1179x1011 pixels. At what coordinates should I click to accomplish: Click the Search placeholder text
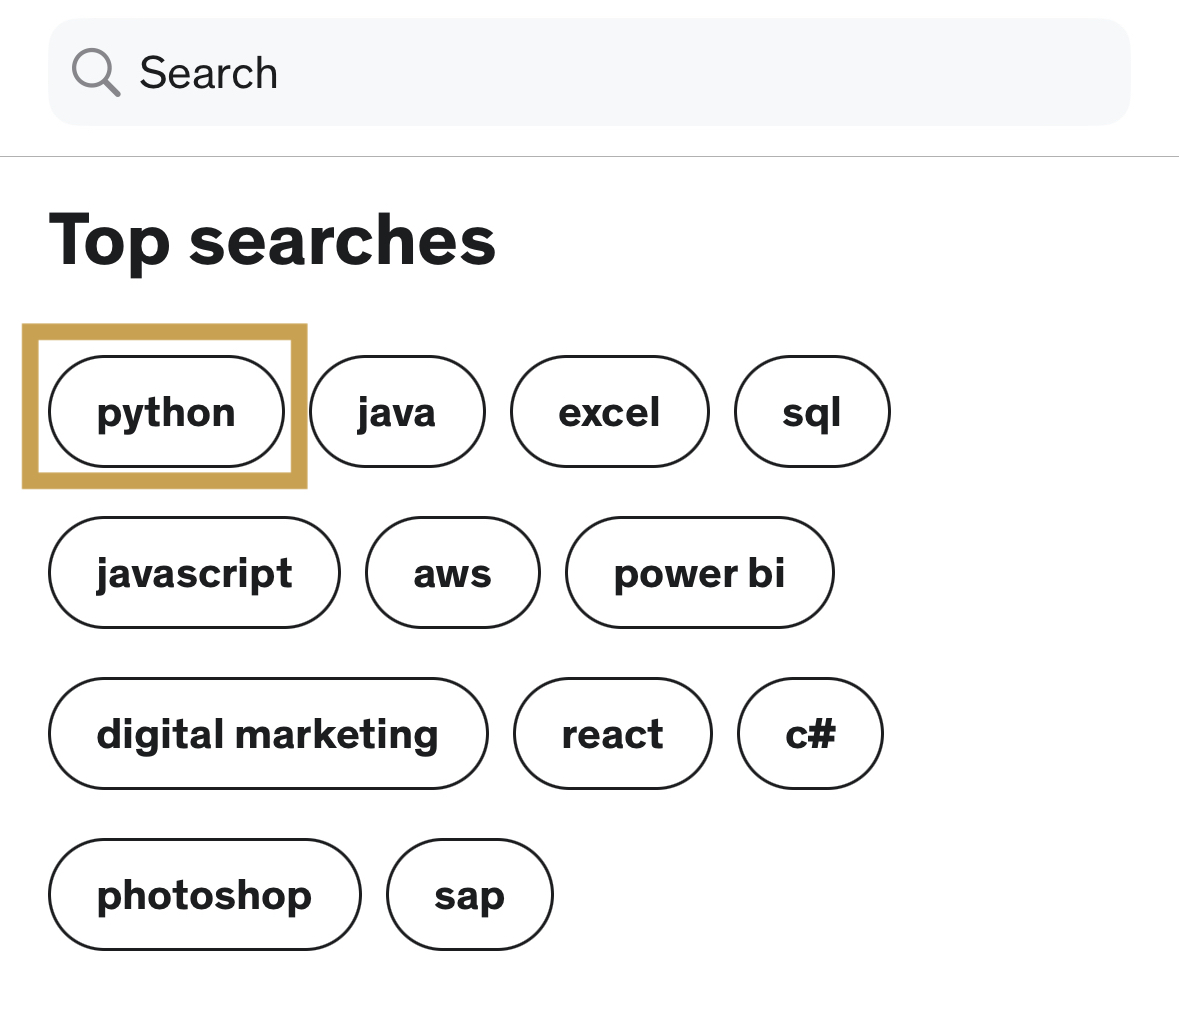(x=208, y=73)
